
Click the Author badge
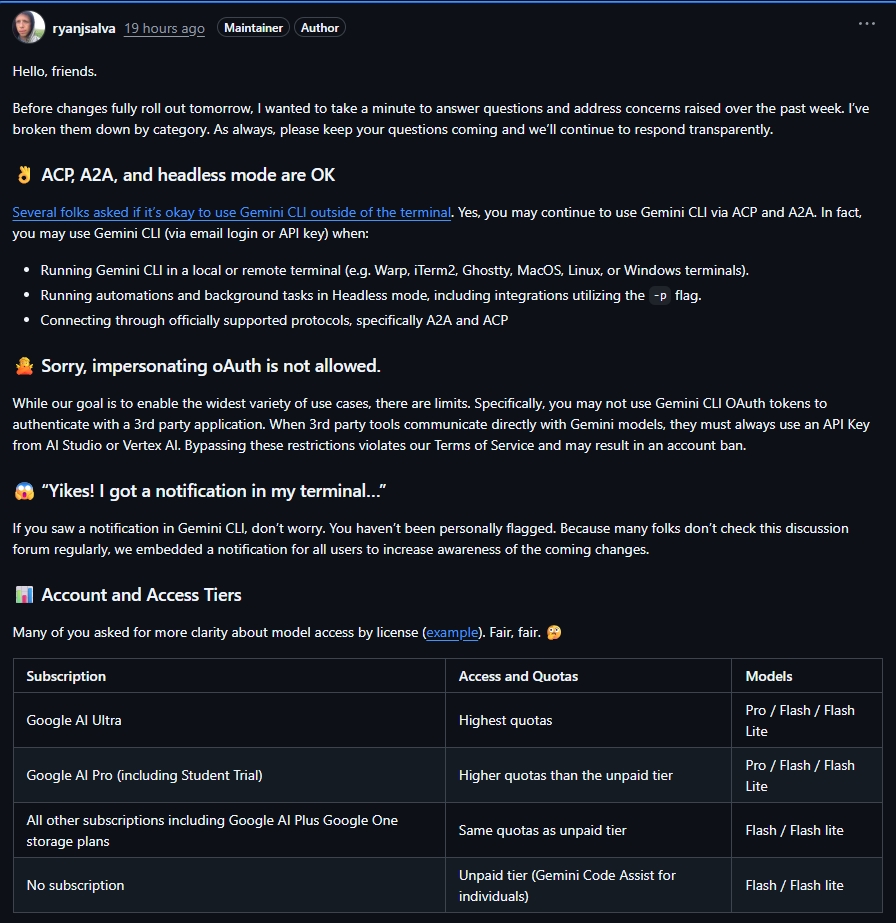point(320,28)
